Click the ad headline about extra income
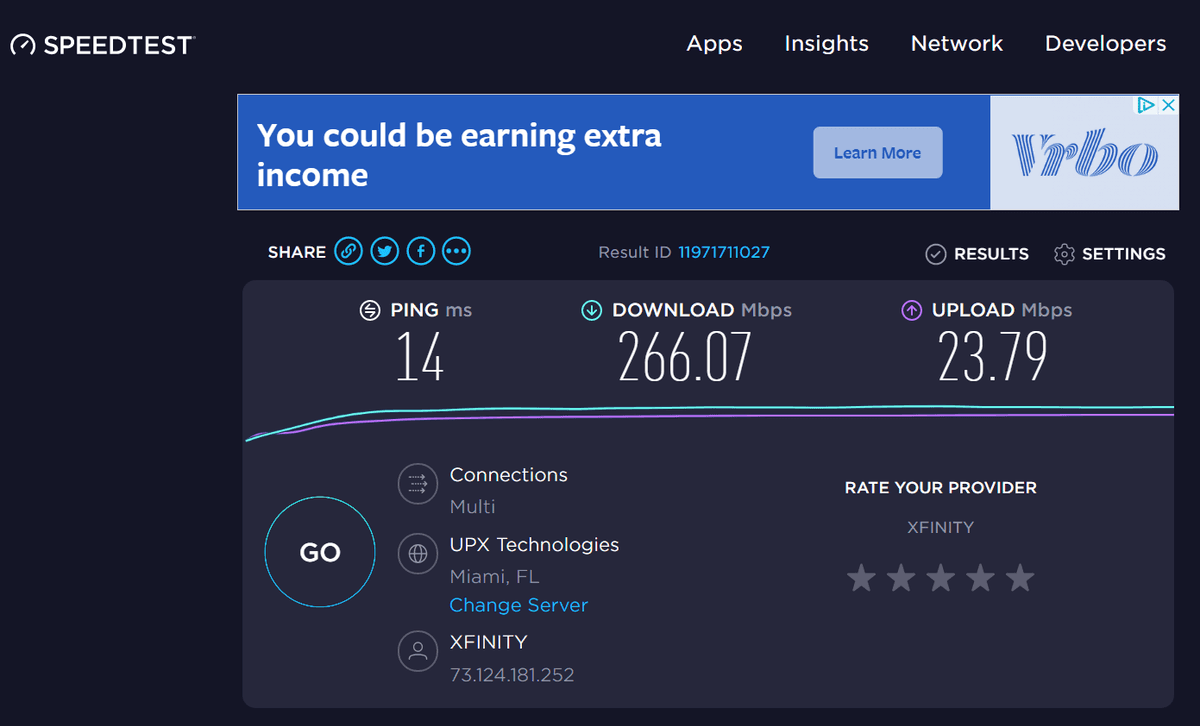This screenshot has width=1200, height=726. 459,154
